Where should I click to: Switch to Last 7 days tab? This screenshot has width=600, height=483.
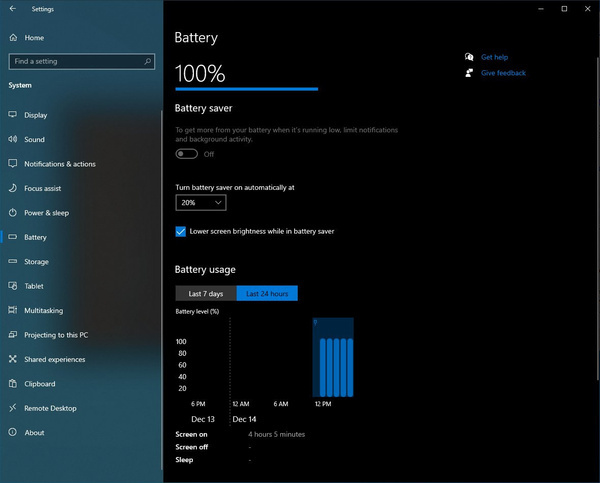[x=206, y=294]
